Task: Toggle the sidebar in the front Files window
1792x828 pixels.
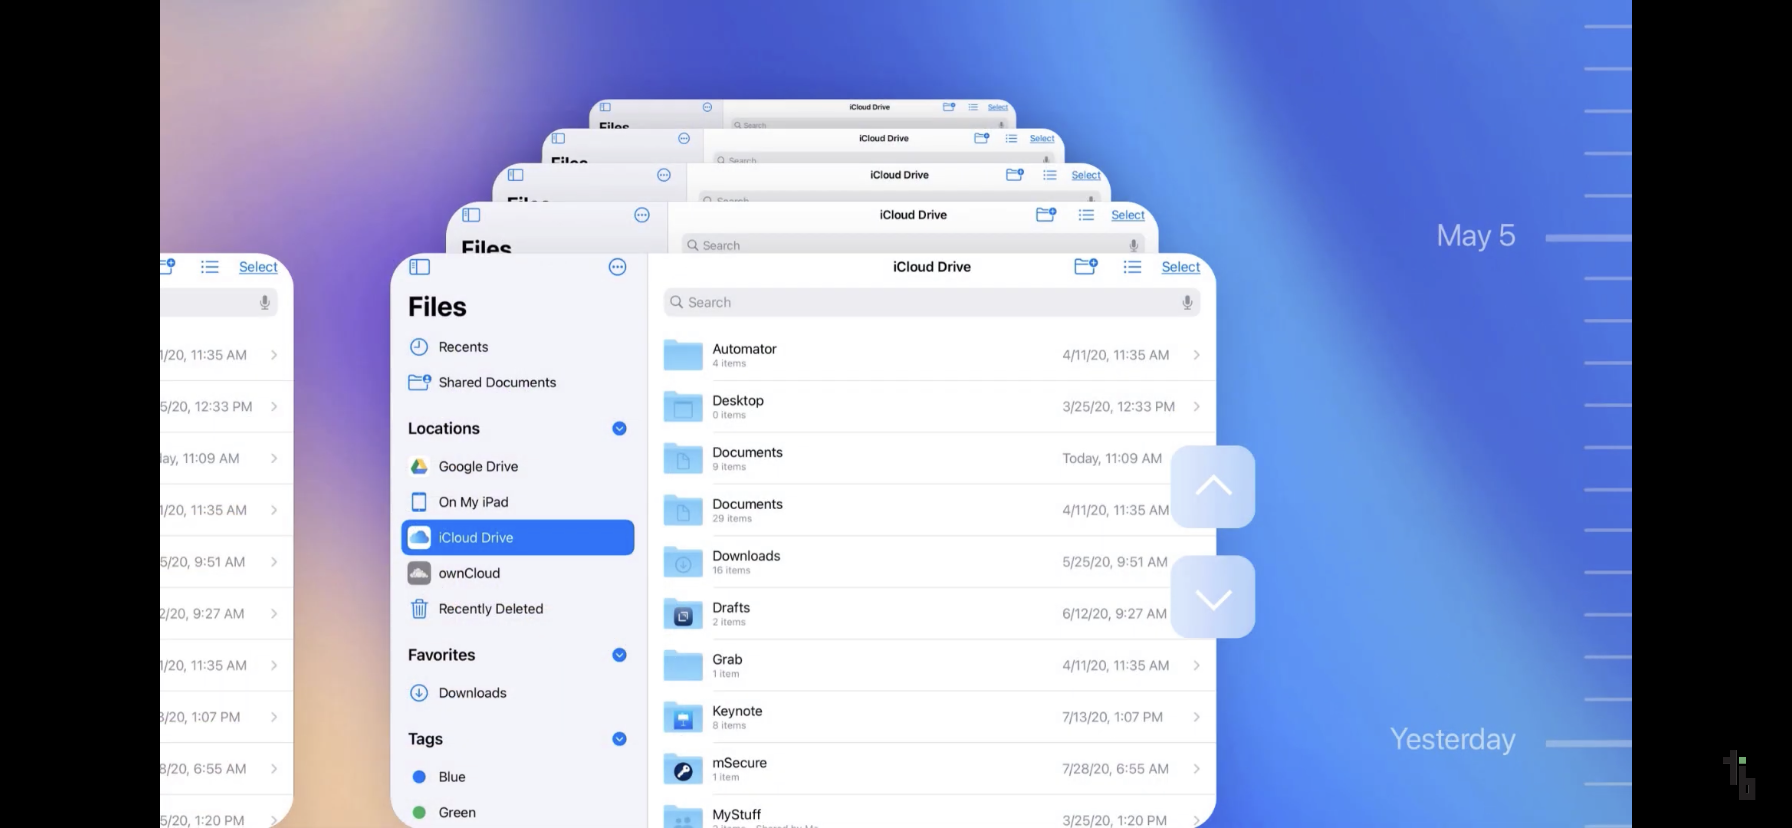Action: (x=420, y=267)
